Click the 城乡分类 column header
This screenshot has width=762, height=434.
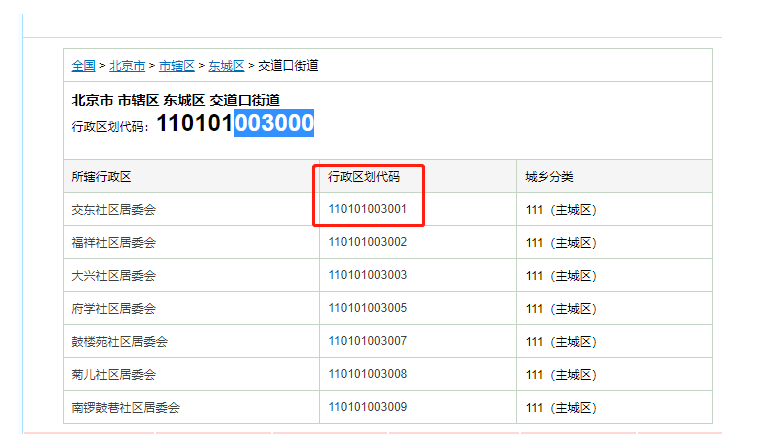pos(549,176)
